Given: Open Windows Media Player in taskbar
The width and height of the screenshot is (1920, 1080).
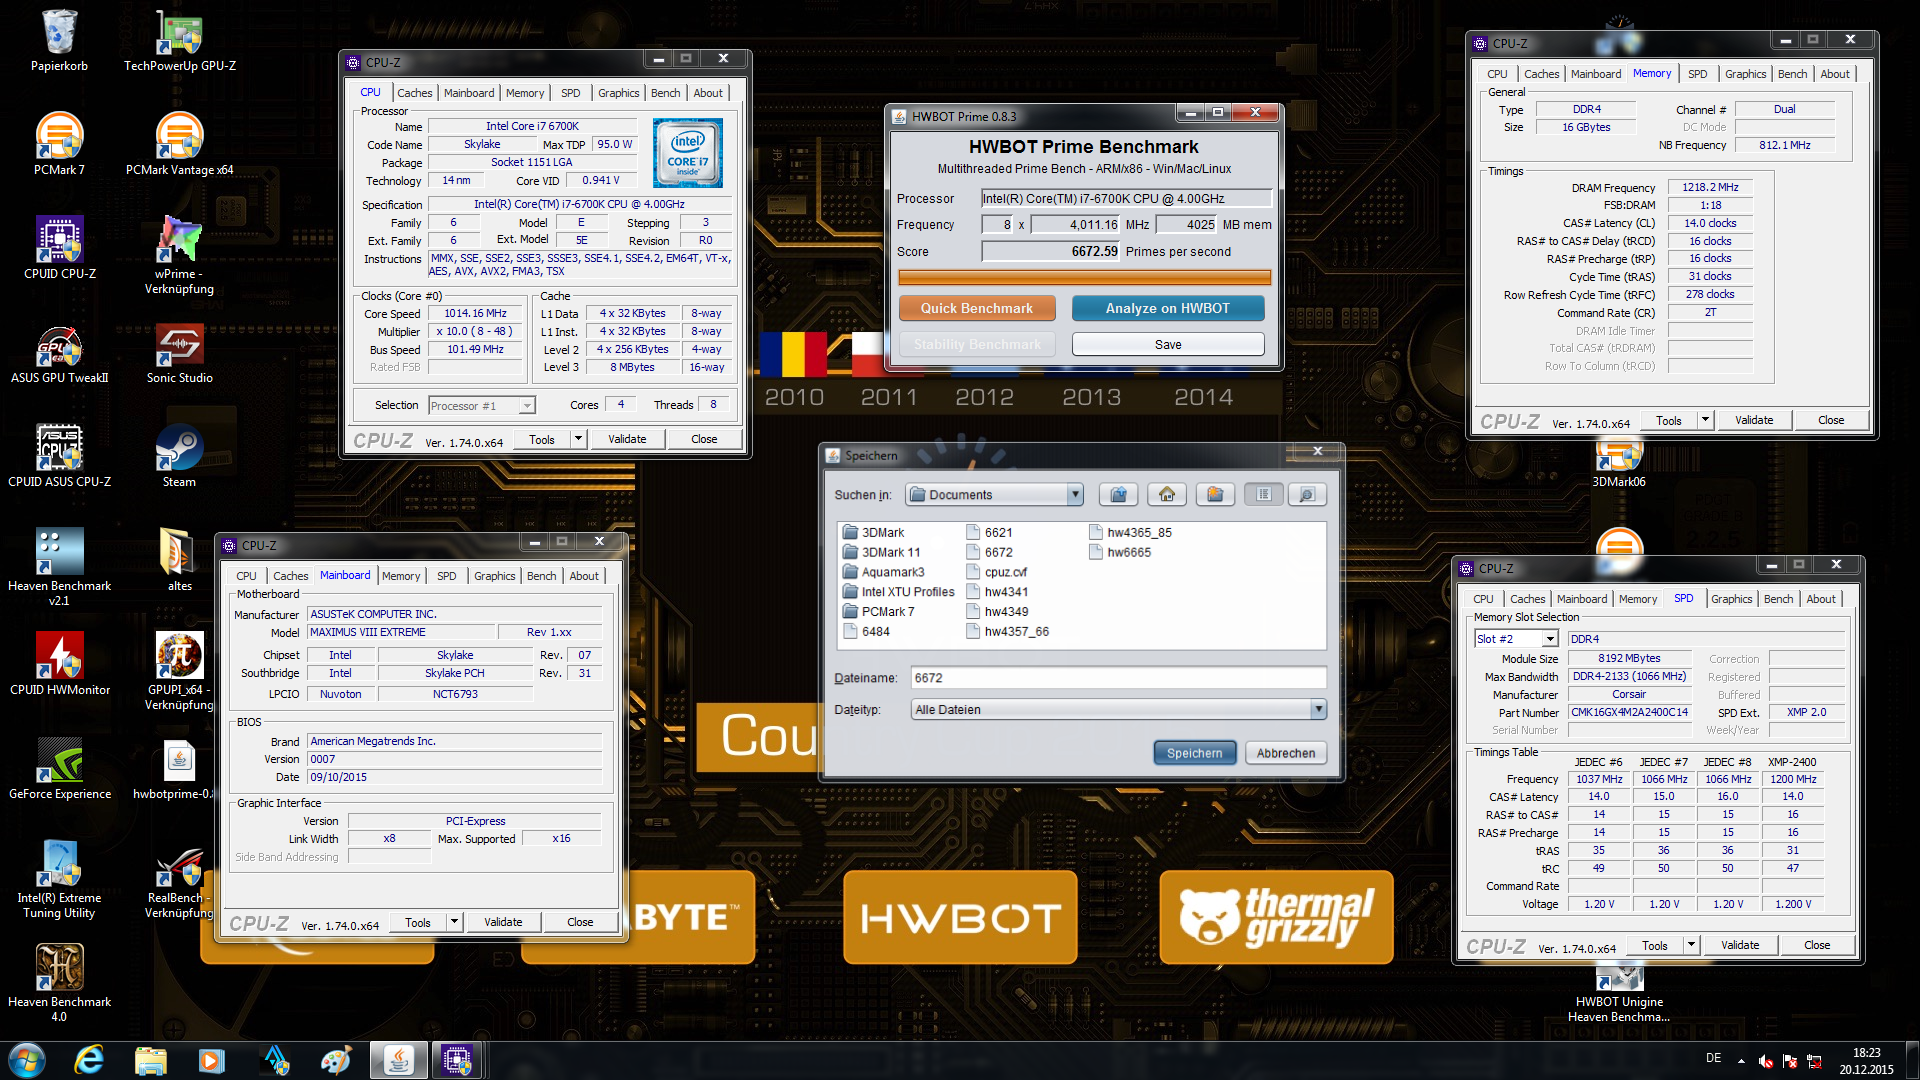Looking at the screenshot, I should coord(211,1060).
